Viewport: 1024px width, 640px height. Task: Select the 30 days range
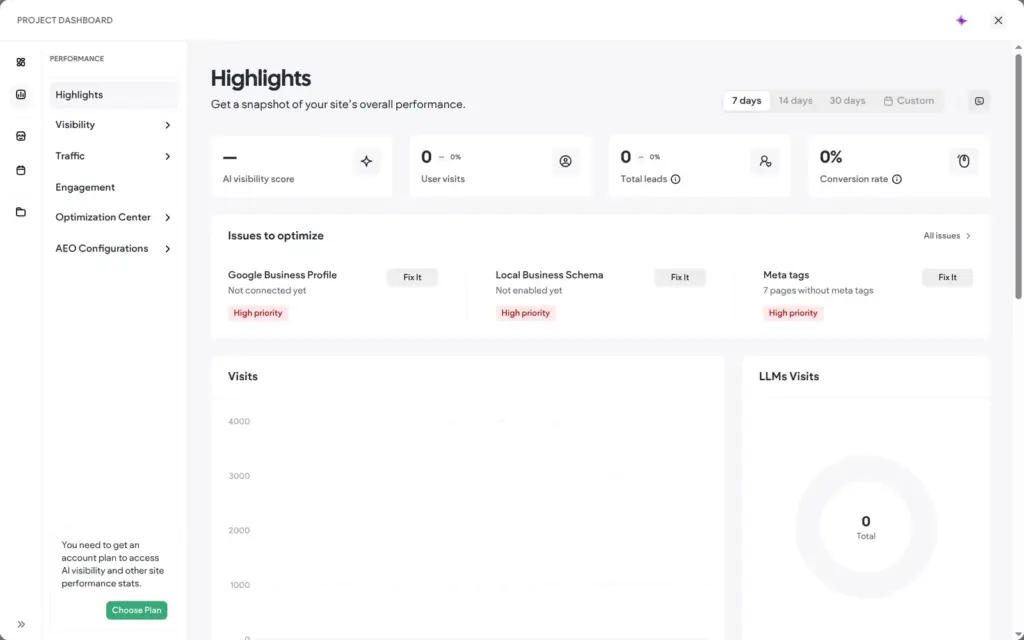(847, 101)
